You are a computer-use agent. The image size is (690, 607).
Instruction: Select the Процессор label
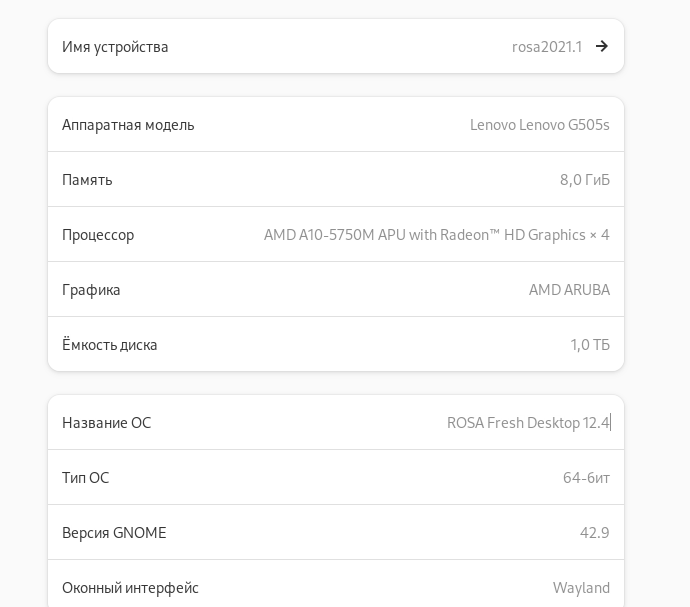pos(98,235)
